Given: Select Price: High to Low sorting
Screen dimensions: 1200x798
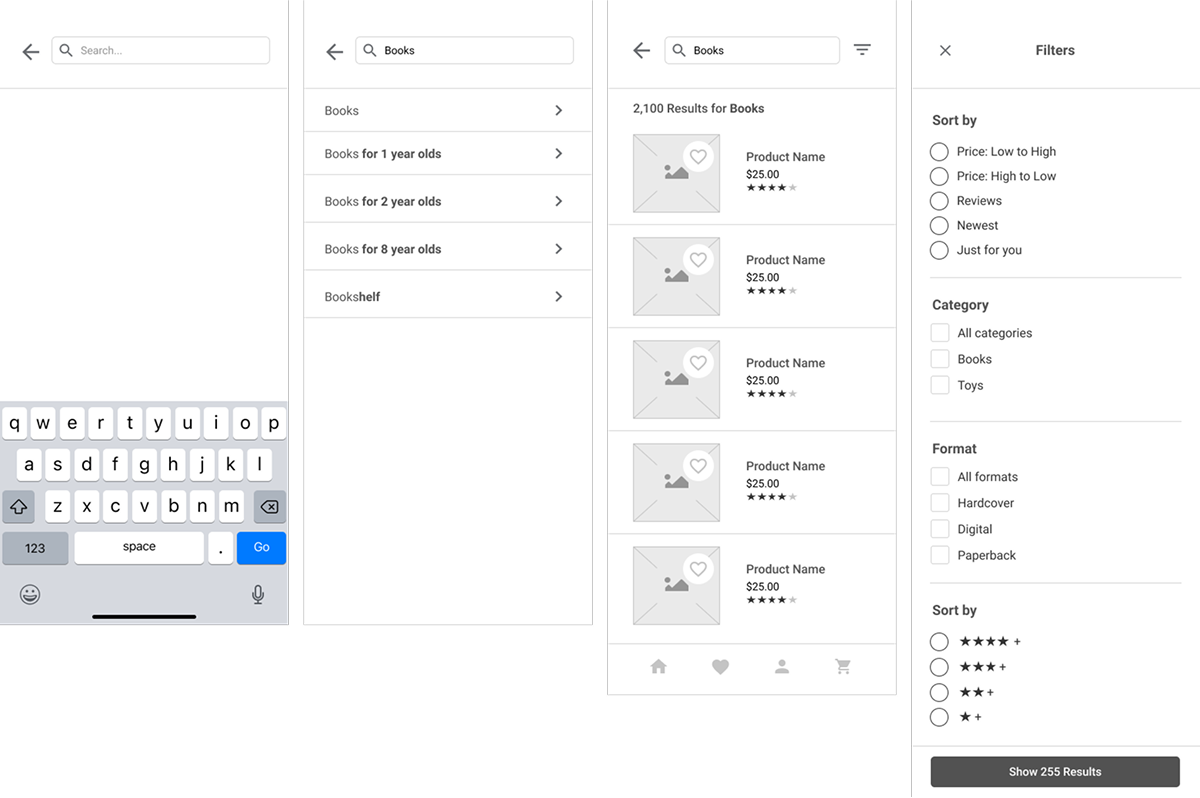Looking at the screenshot, I should (939, 177).
